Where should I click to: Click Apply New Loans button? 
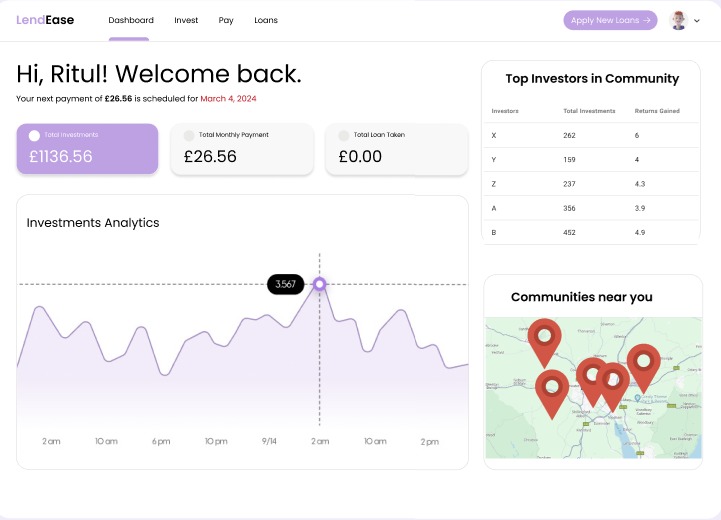[x=610, y=20]
